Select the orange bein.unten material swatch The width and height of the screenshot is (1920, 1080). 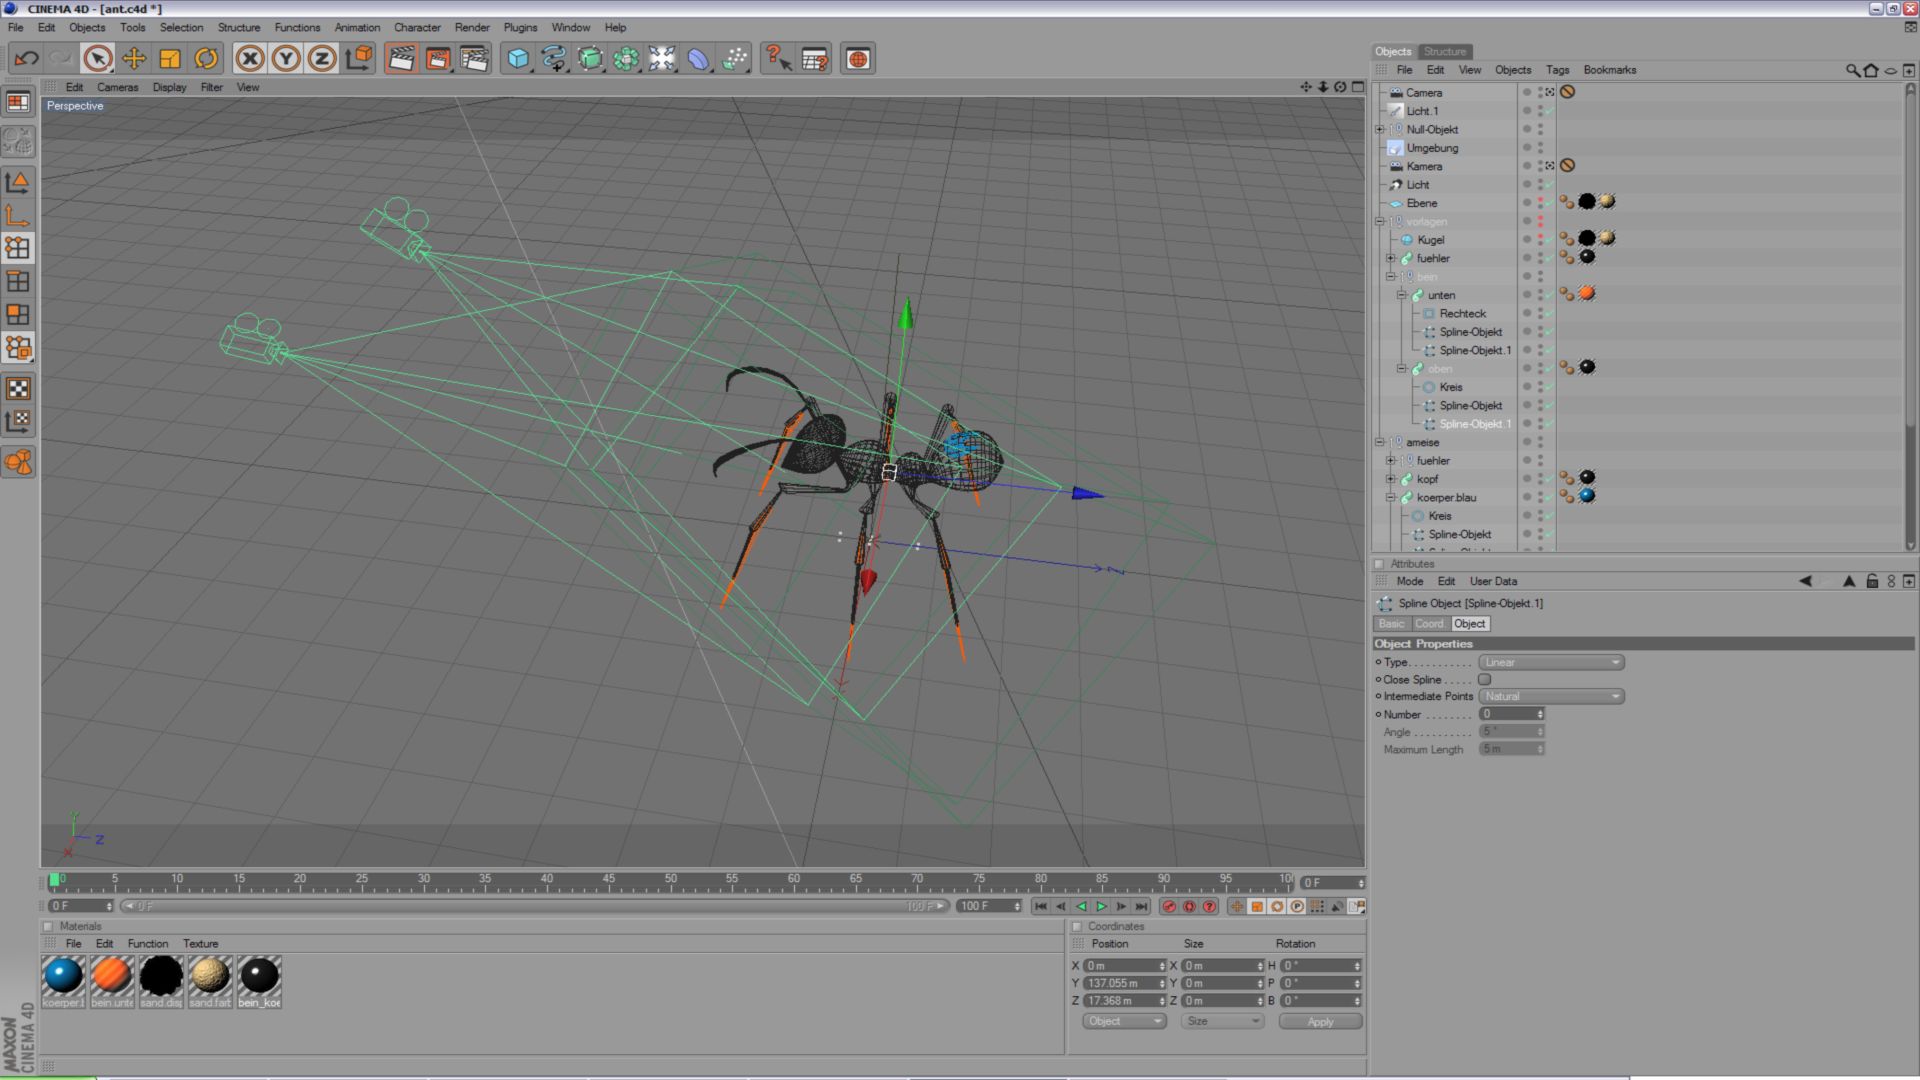pyautogui.click(x=112, y=976)
